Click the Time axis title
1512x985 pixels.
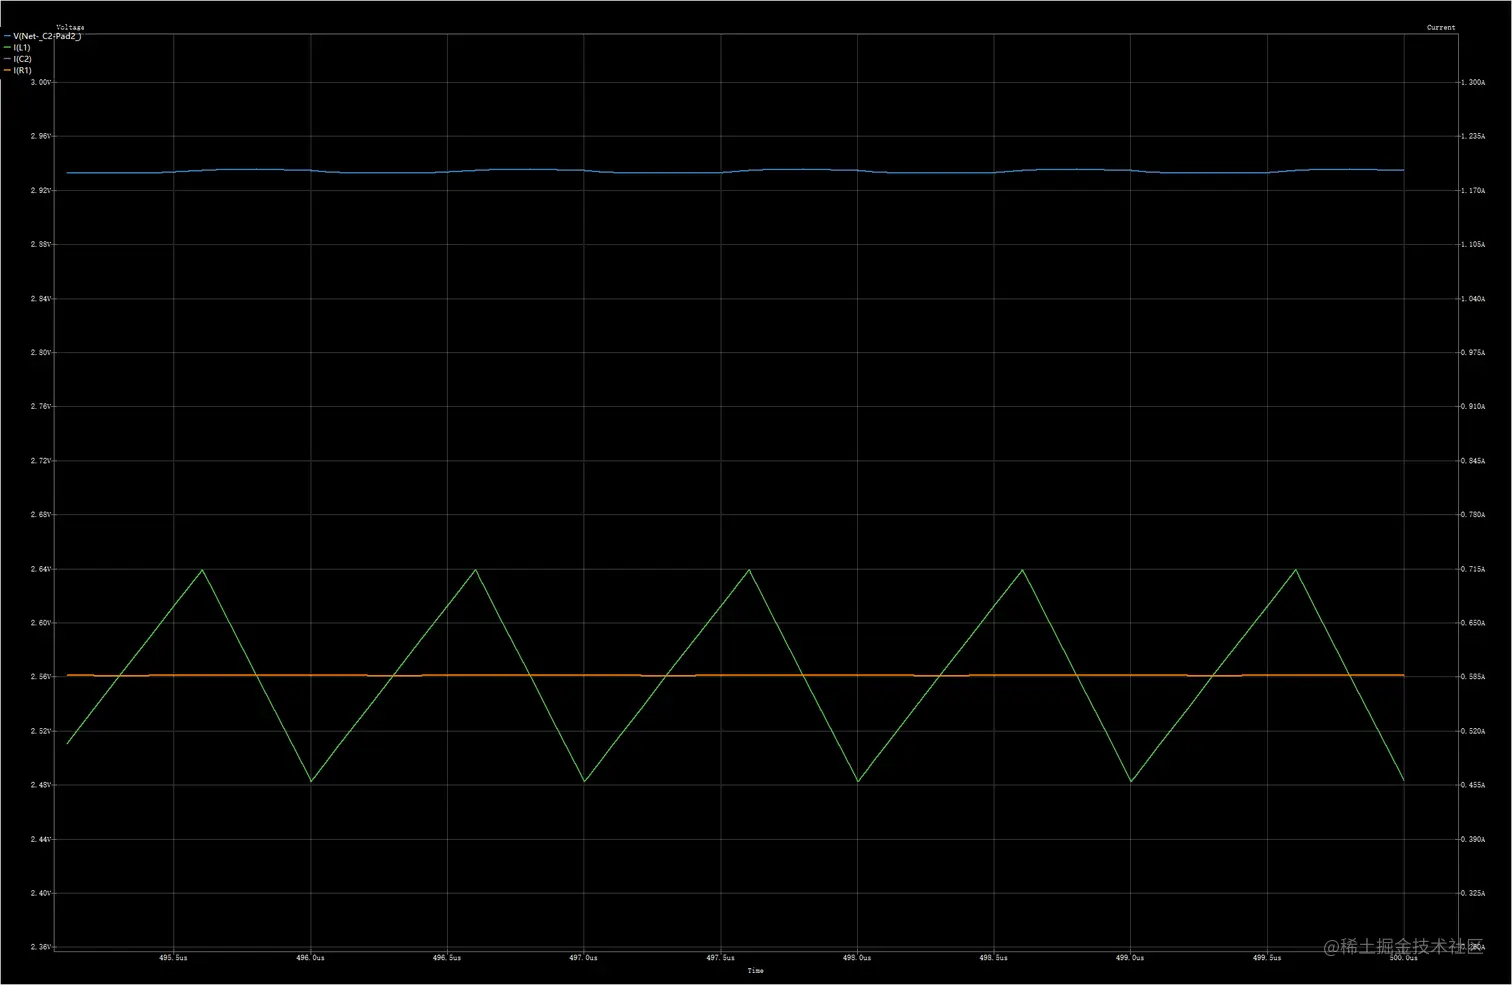(755, 971)
